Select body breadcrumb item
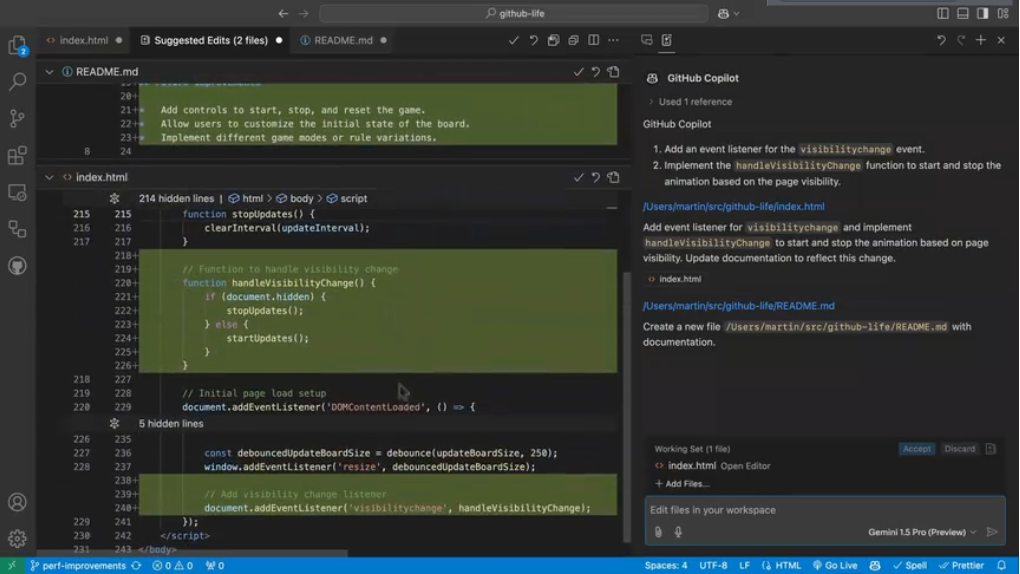Screen dimensions: 1020x574 click(x=295, y=198)
